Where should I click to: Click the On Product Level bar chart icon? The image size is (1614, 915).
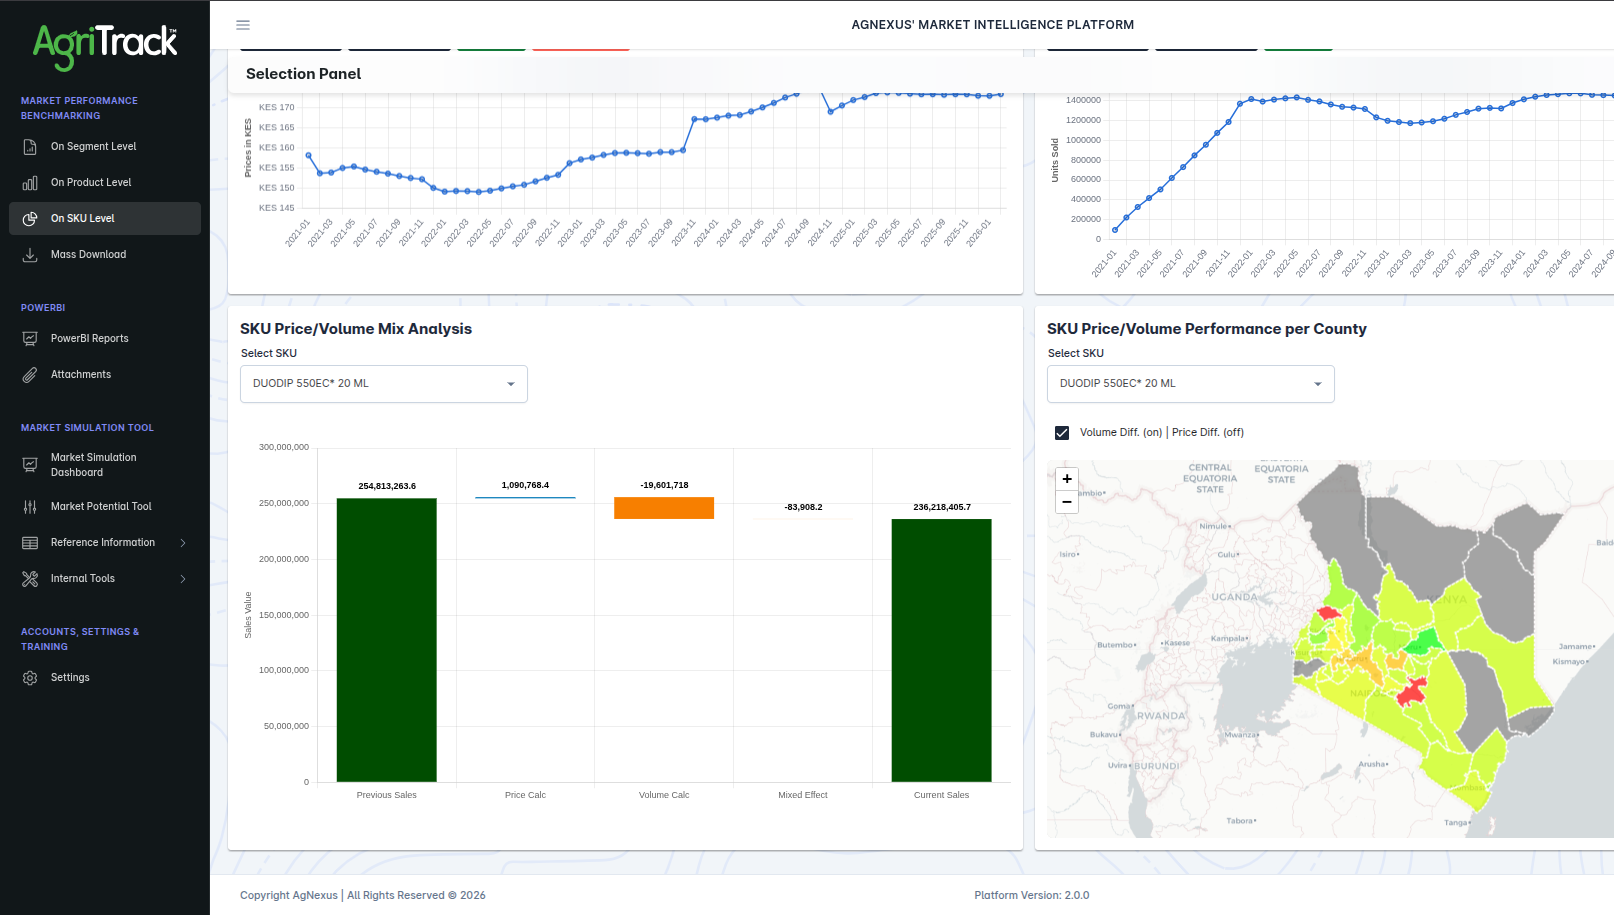click(30, 183)
